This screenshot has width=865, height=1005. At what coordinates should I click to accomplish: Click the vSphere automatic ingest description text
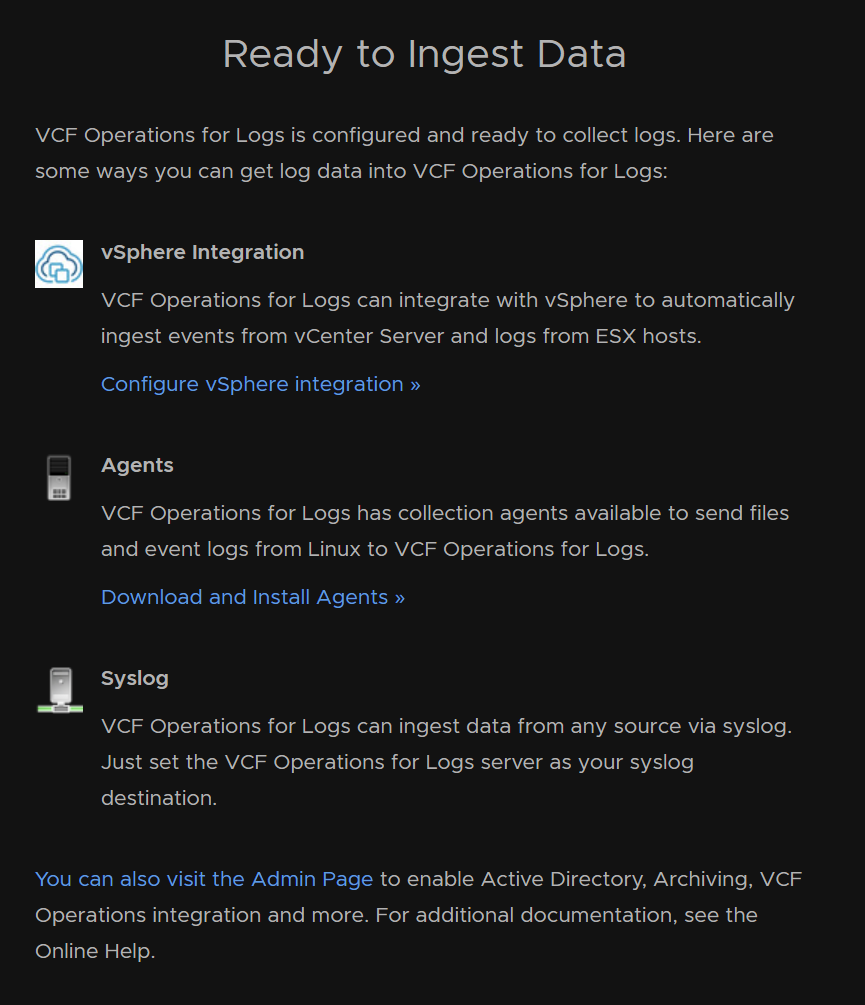448,318
